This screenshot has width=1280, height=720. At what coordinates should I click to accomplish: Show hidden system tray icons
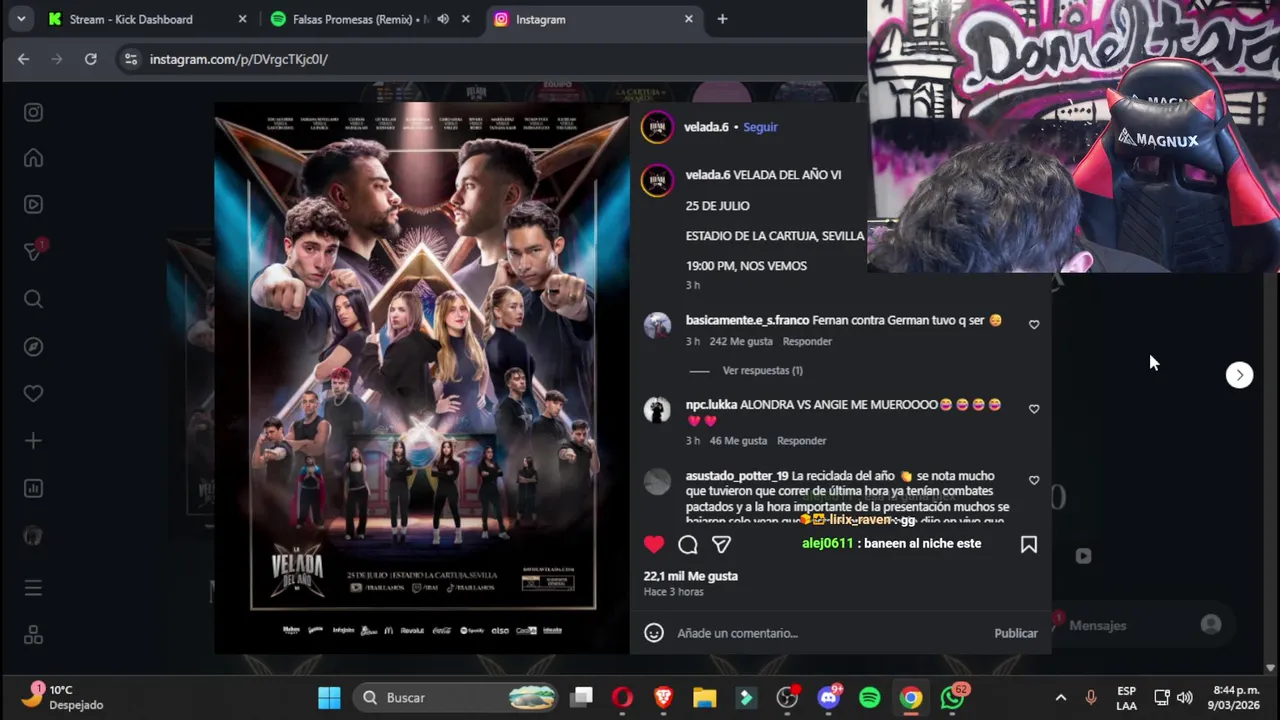pyautogui.click(x=1061, y=697)
